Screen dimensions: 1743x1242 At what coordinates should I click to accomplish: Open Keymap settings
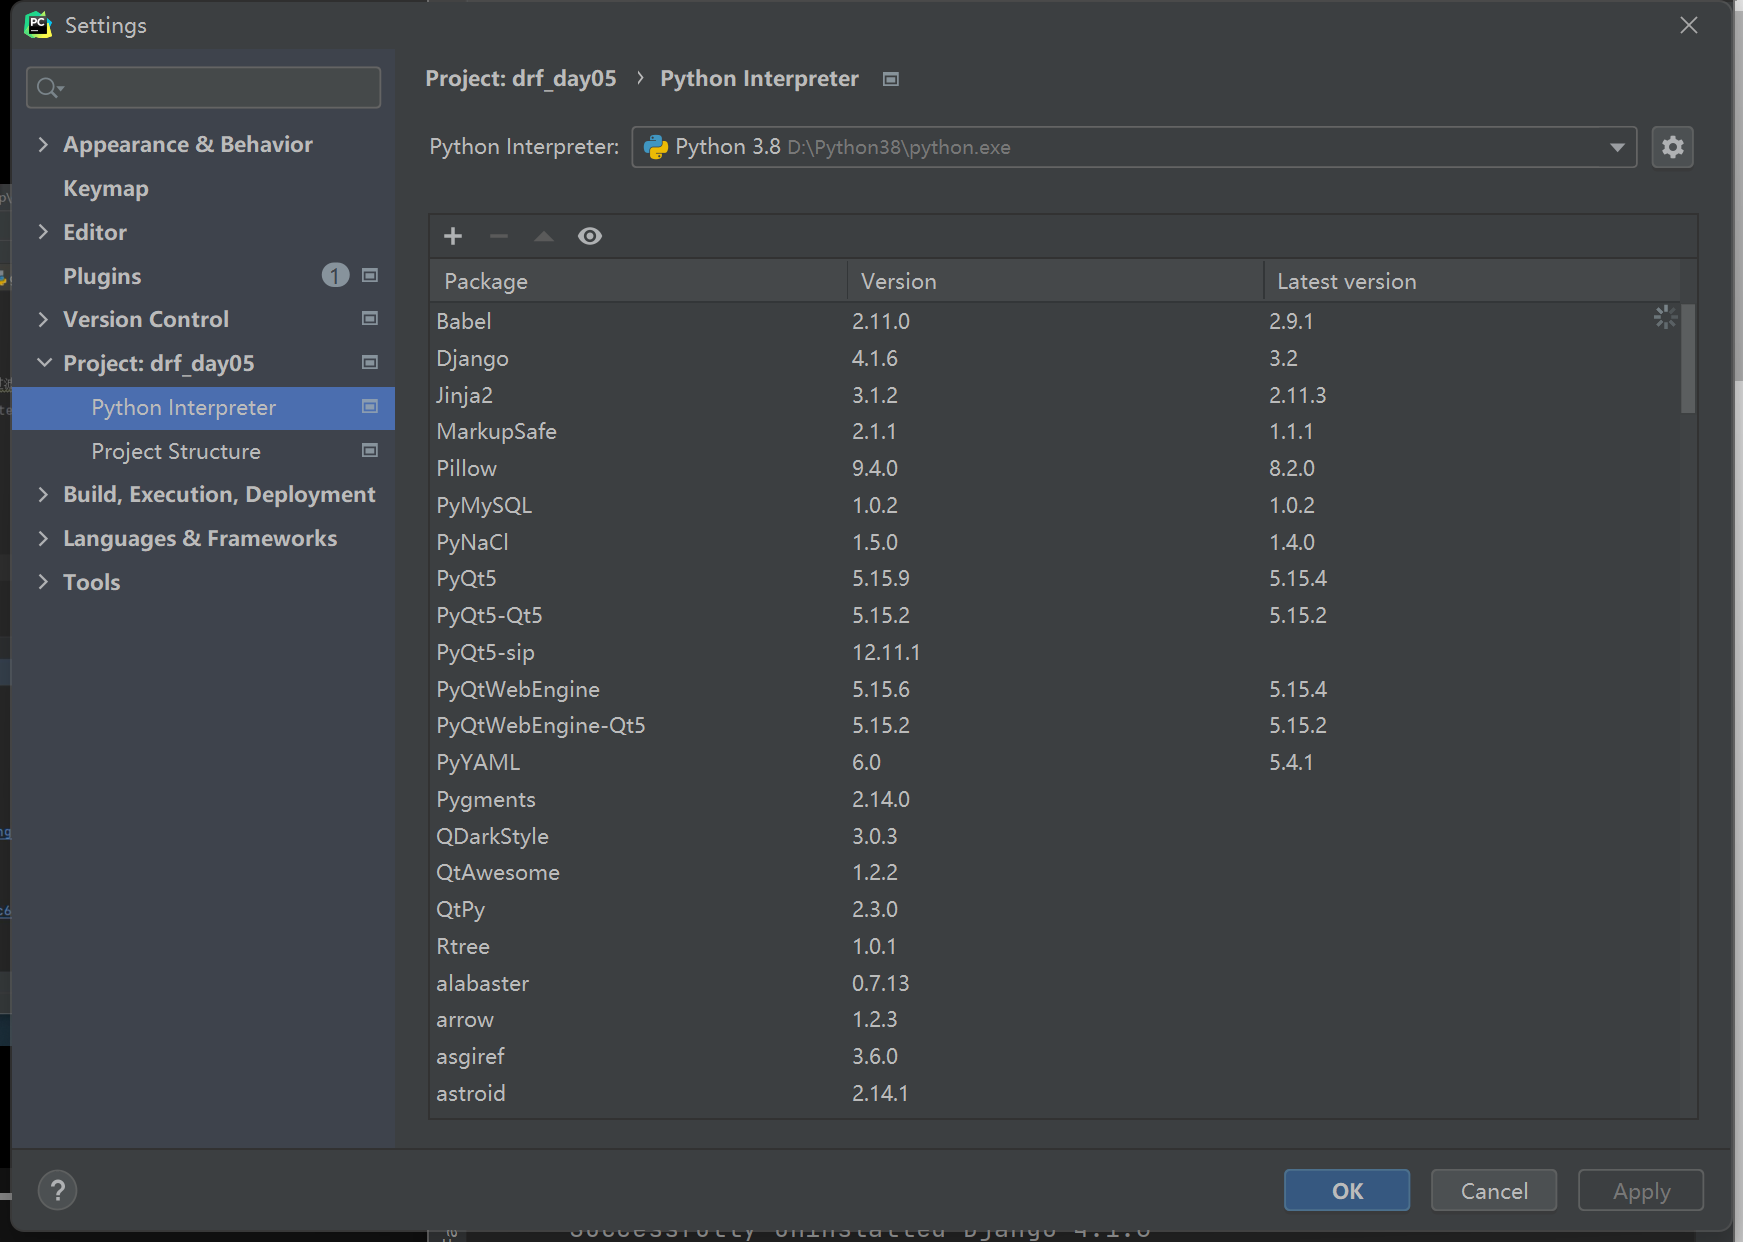[x=106, y=188]
